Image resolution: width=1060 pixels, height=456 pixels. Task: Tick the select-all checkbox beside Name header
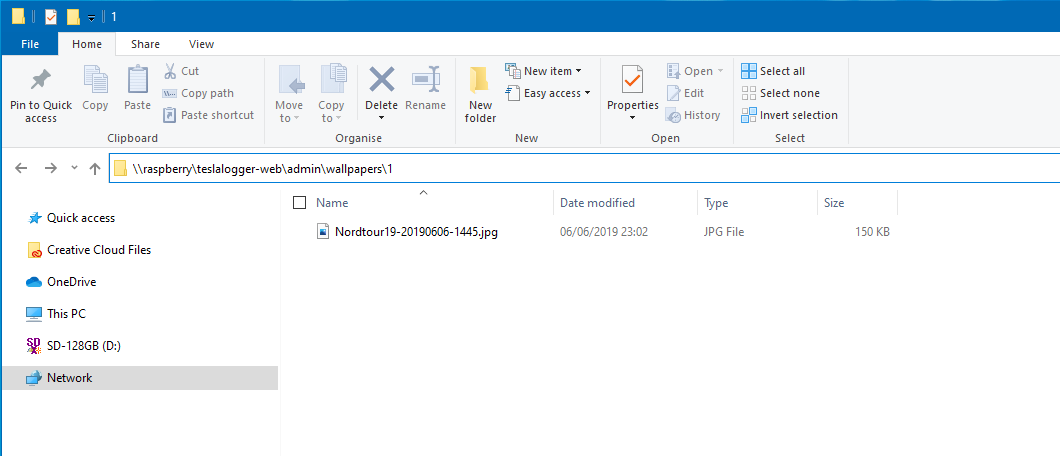[x=299, y=203]
